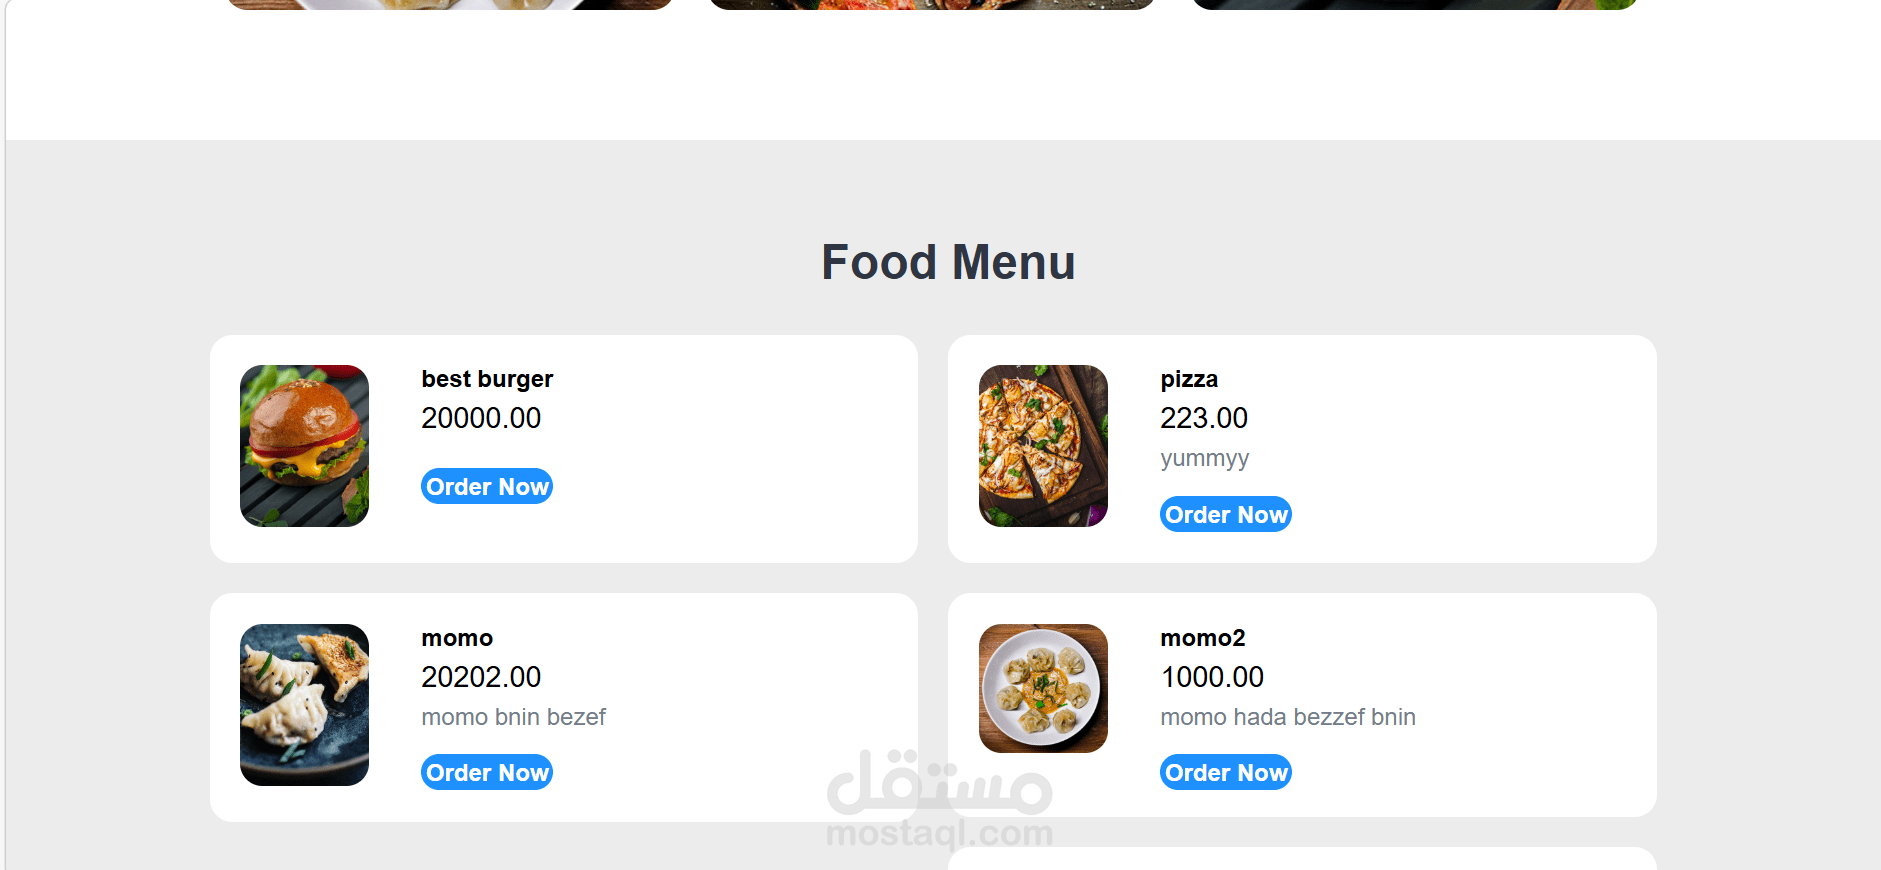Order the momo item now
Image resolution: width=1881 pixels, height=870 pixels.
coord(487,772)
